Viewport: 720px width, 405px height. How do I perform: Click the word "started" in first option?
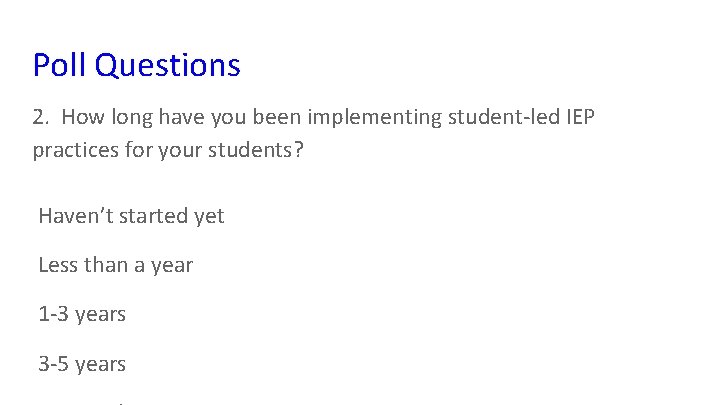point(158,216)
